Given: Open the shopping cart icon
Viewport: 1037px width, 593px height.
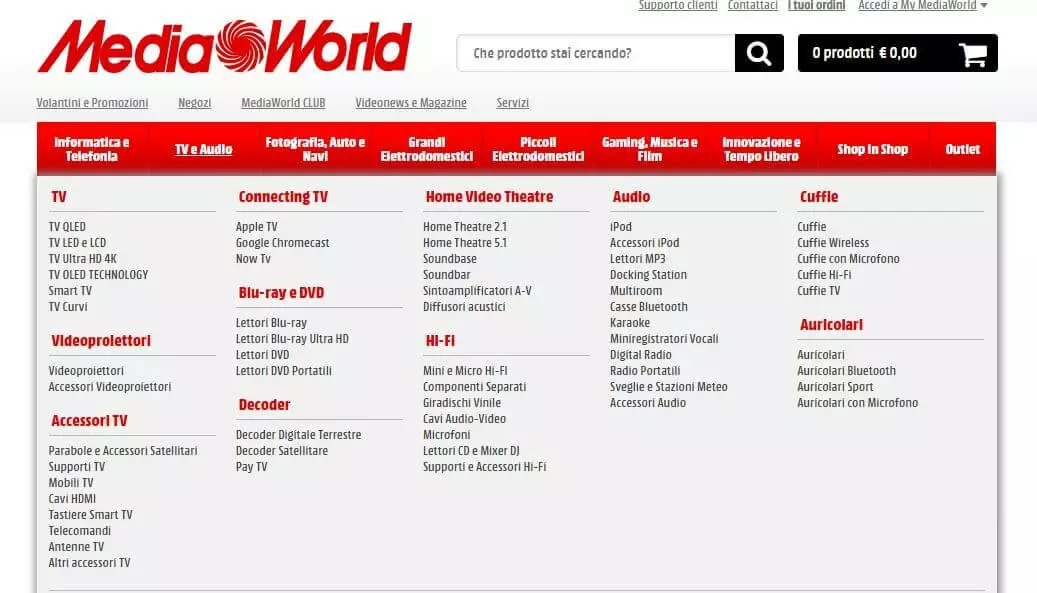Looking at the screenshot, I should [973, 54].
